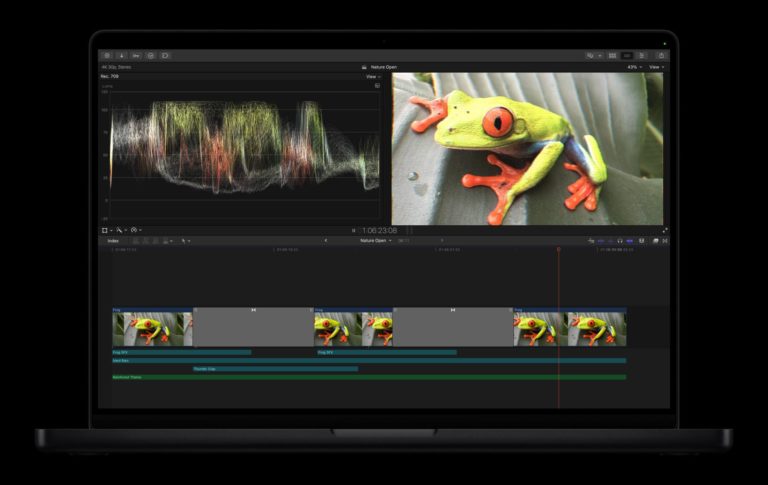
Task: Select the green Rainforest Theme music clip
Action: (x=369, y=377)
